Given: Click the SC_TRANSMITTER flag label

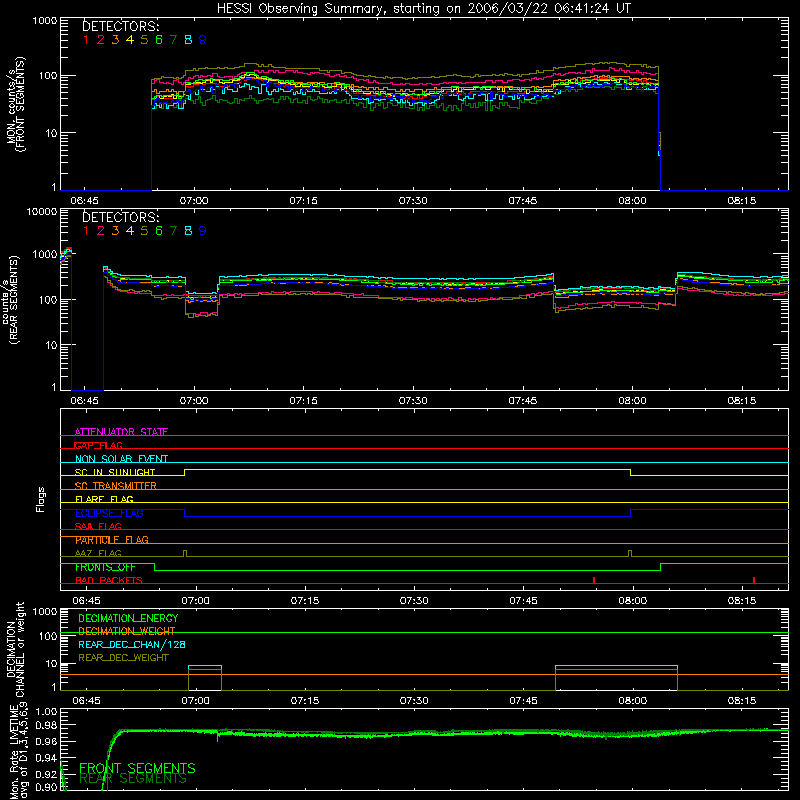Looking at the screenshot, I should [116, 486].
